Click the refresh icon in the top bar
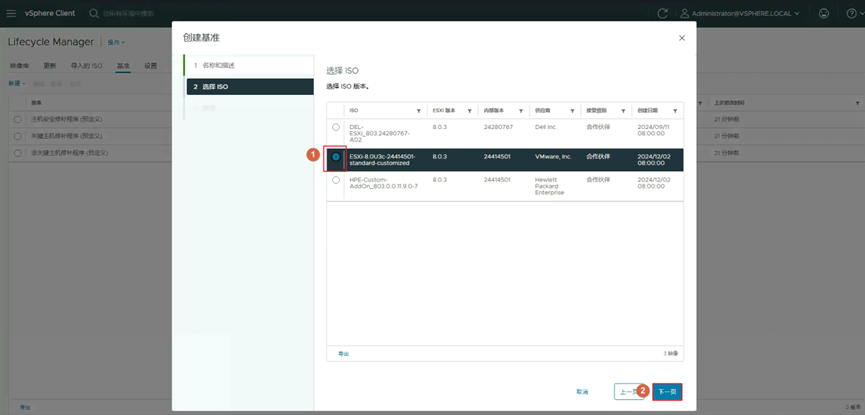 point(663,13)
